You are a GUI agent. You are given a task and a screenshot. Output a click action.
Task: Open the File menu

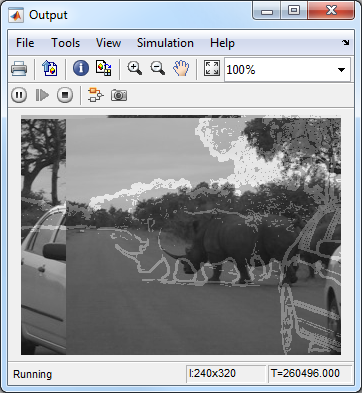25,43
